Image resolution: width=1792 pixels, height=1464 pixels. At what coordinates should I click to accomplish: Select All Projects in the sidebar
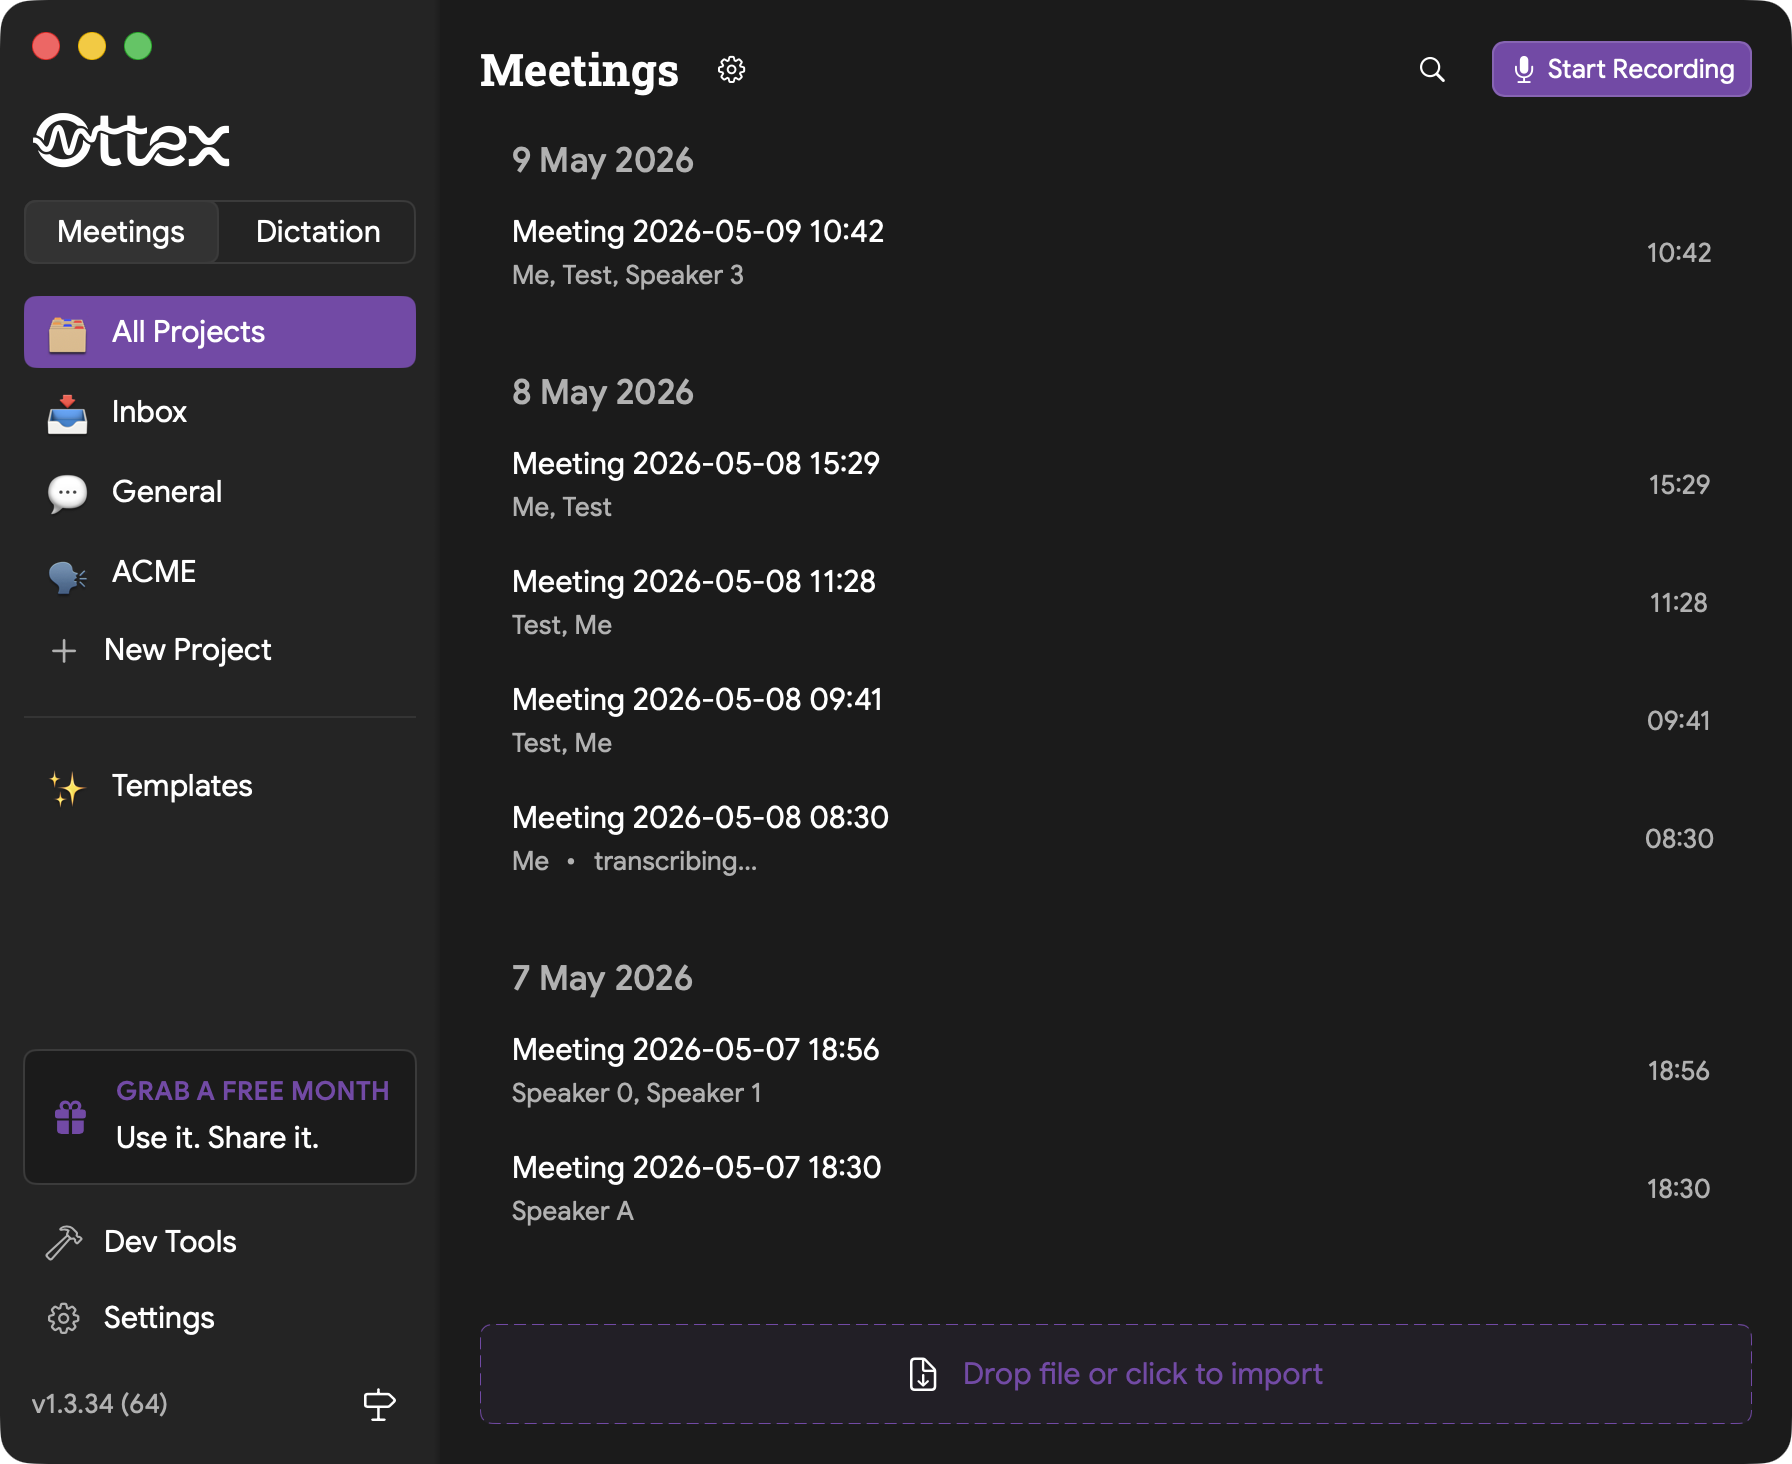coord(220,332)
